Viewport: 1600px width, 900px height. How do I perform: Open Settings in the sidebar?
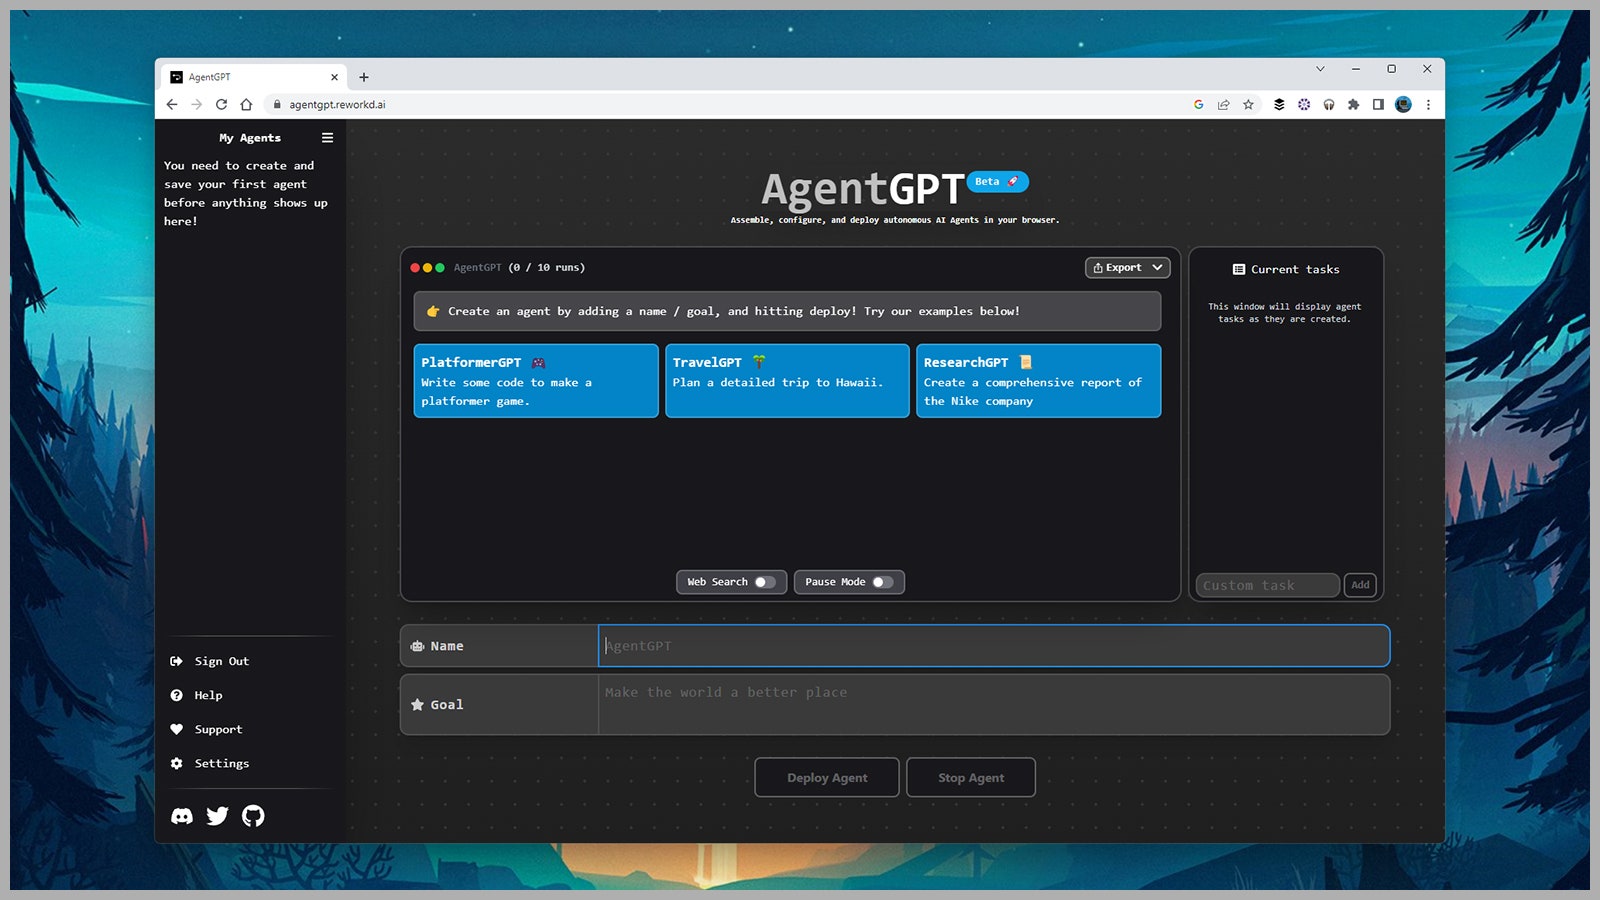(210, 763)
